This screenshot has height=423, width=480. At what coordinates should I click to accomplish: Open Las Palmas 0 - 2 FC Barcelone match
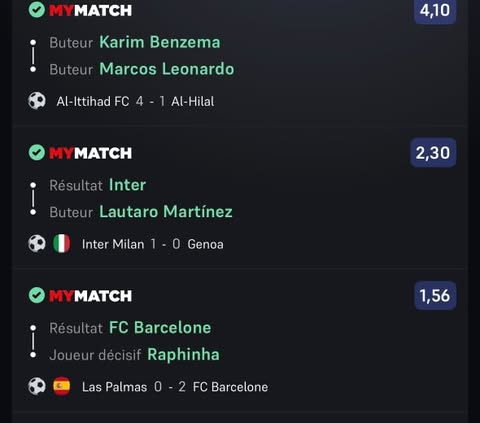(x=175, y=387)
